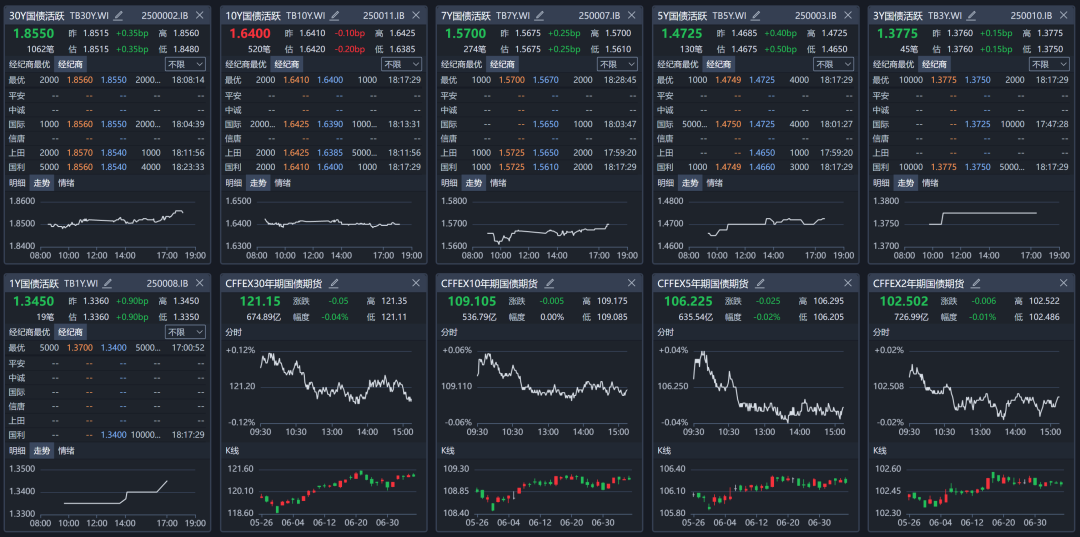The height and width of the screenshot is (537, 1080).
Task: Click the 分时 intraday chart in CFFEX30年期国债期货
Action: [323, 390]
